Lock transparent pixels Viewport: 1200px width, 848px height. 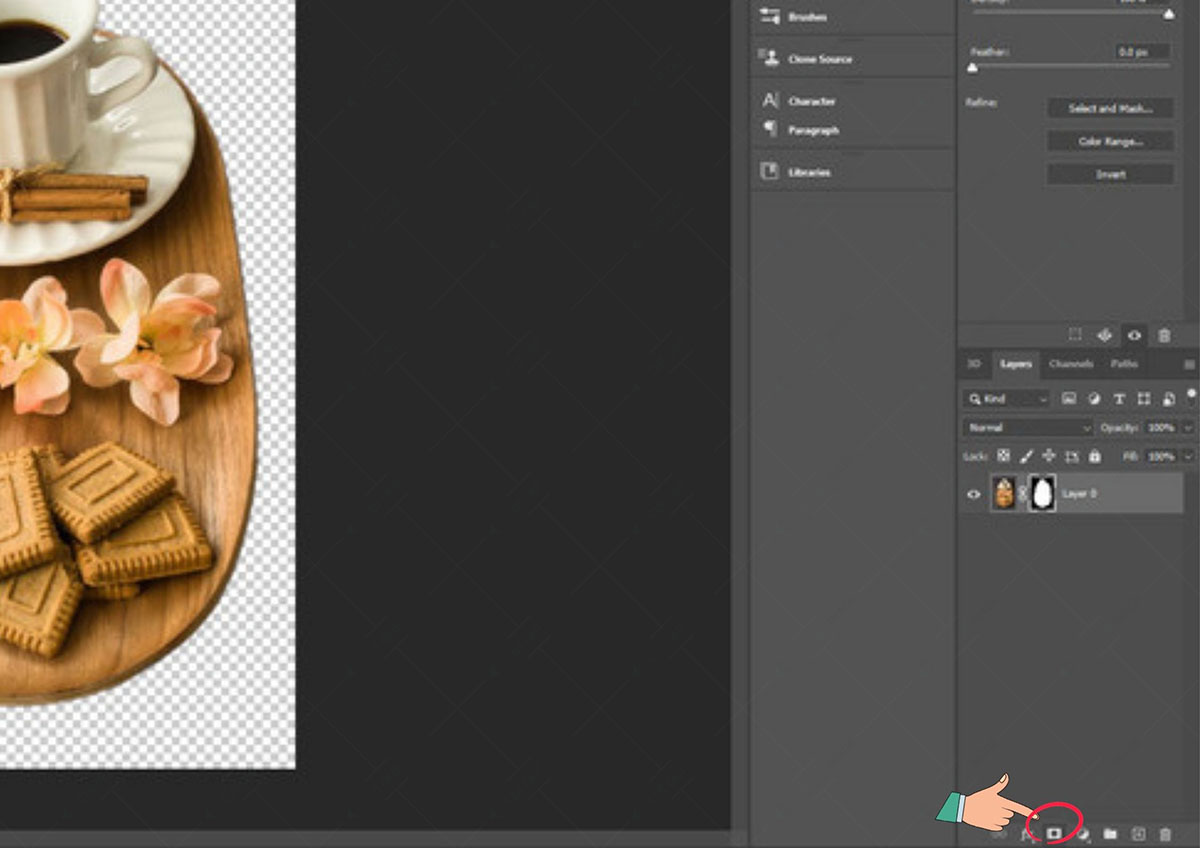point(1003,456)
